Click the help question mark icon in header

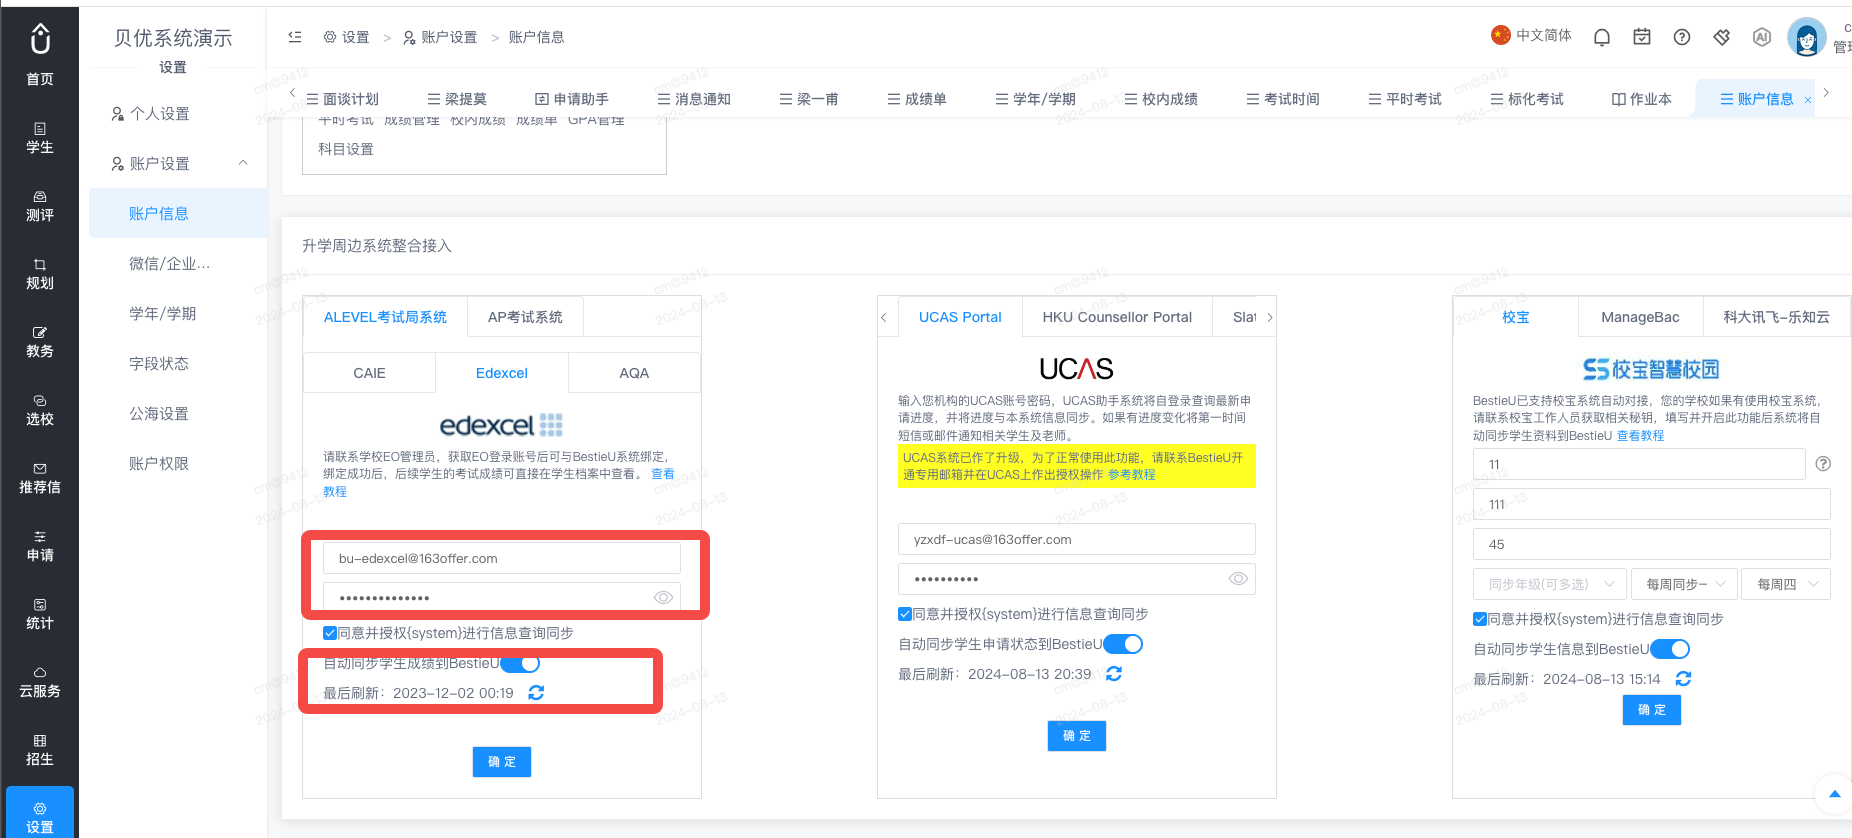pyautogui.click(x=1682, y=37)
